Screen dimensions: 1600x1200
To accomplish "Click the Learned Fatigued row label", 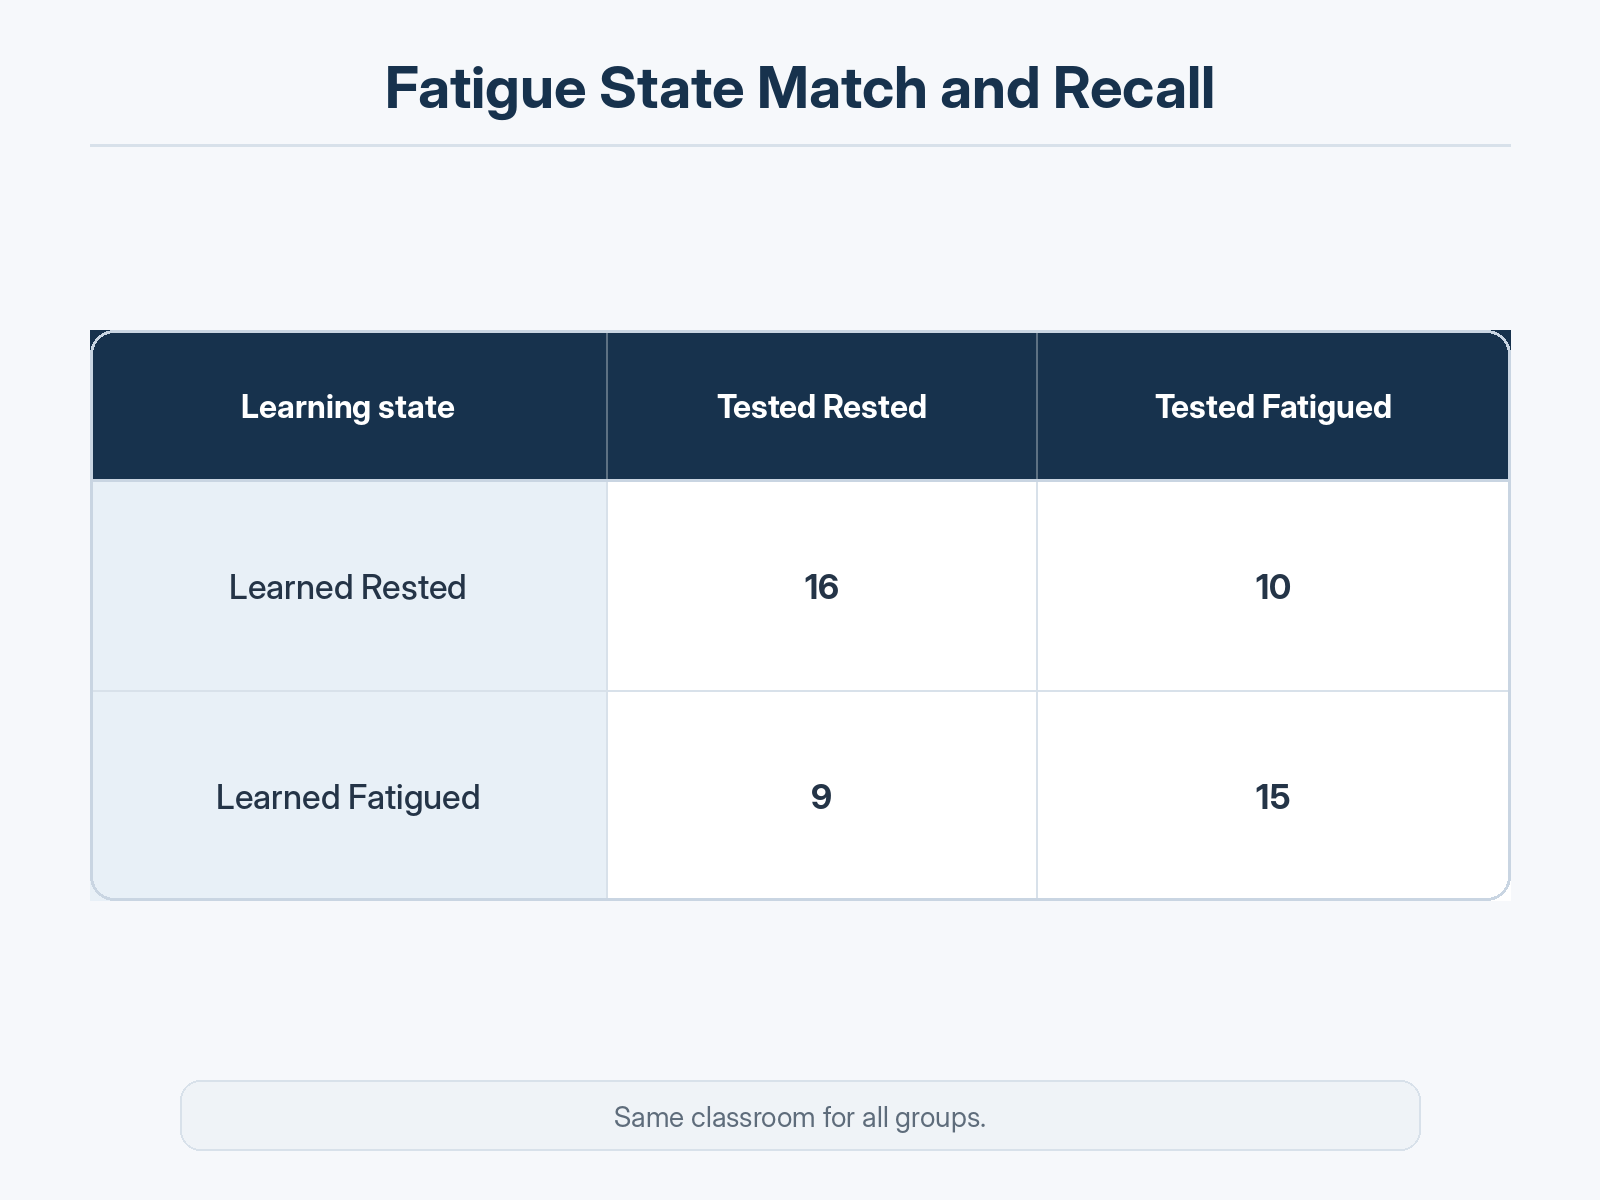I will coord(348,796).
